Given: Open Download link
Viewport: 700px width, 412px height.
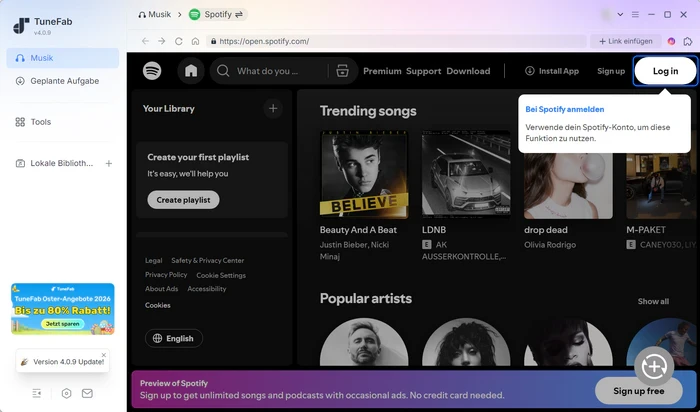Looking at the screenshot, I should (x=468, y=71).
